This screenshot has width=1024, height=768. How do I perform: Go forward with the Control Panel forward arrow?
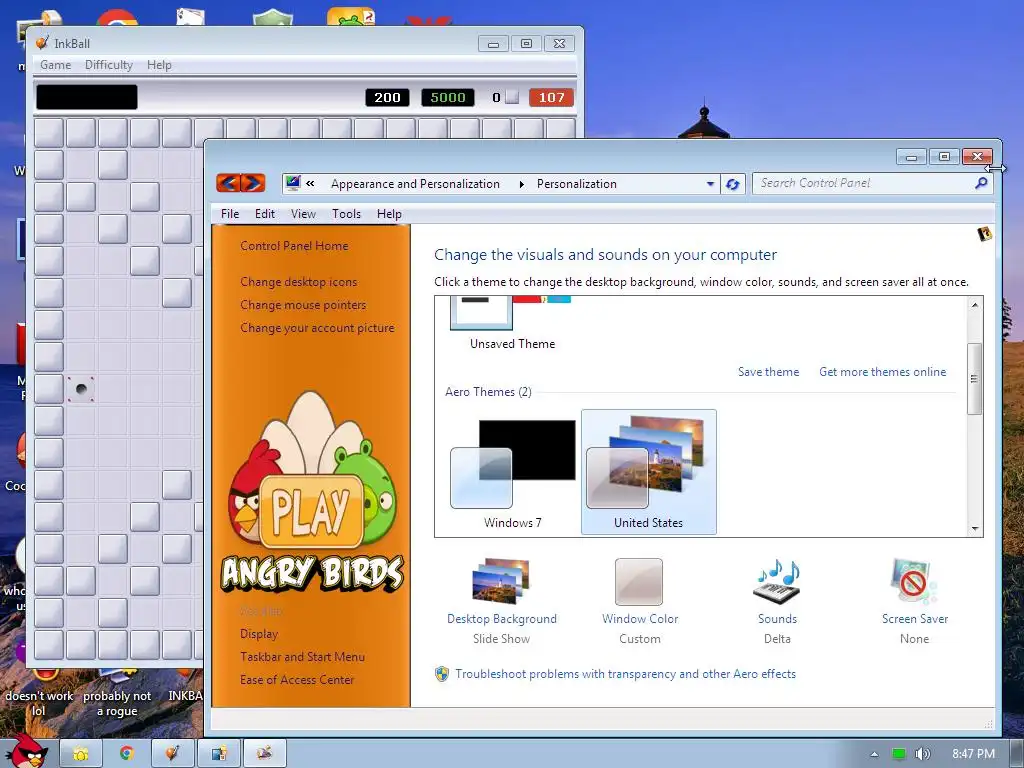(x=253, y=184)
